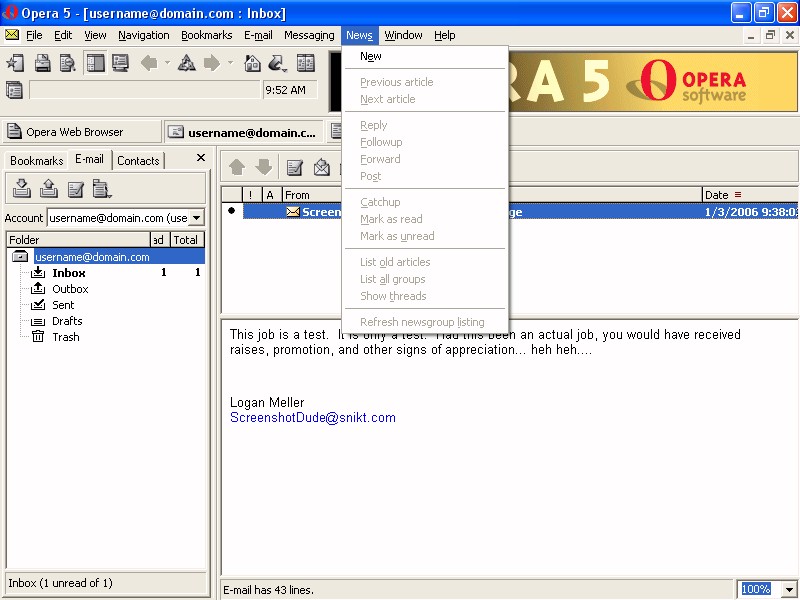Open the View menu
The image size is (800, 600).
pyautogui.click(x=95, y=35)
